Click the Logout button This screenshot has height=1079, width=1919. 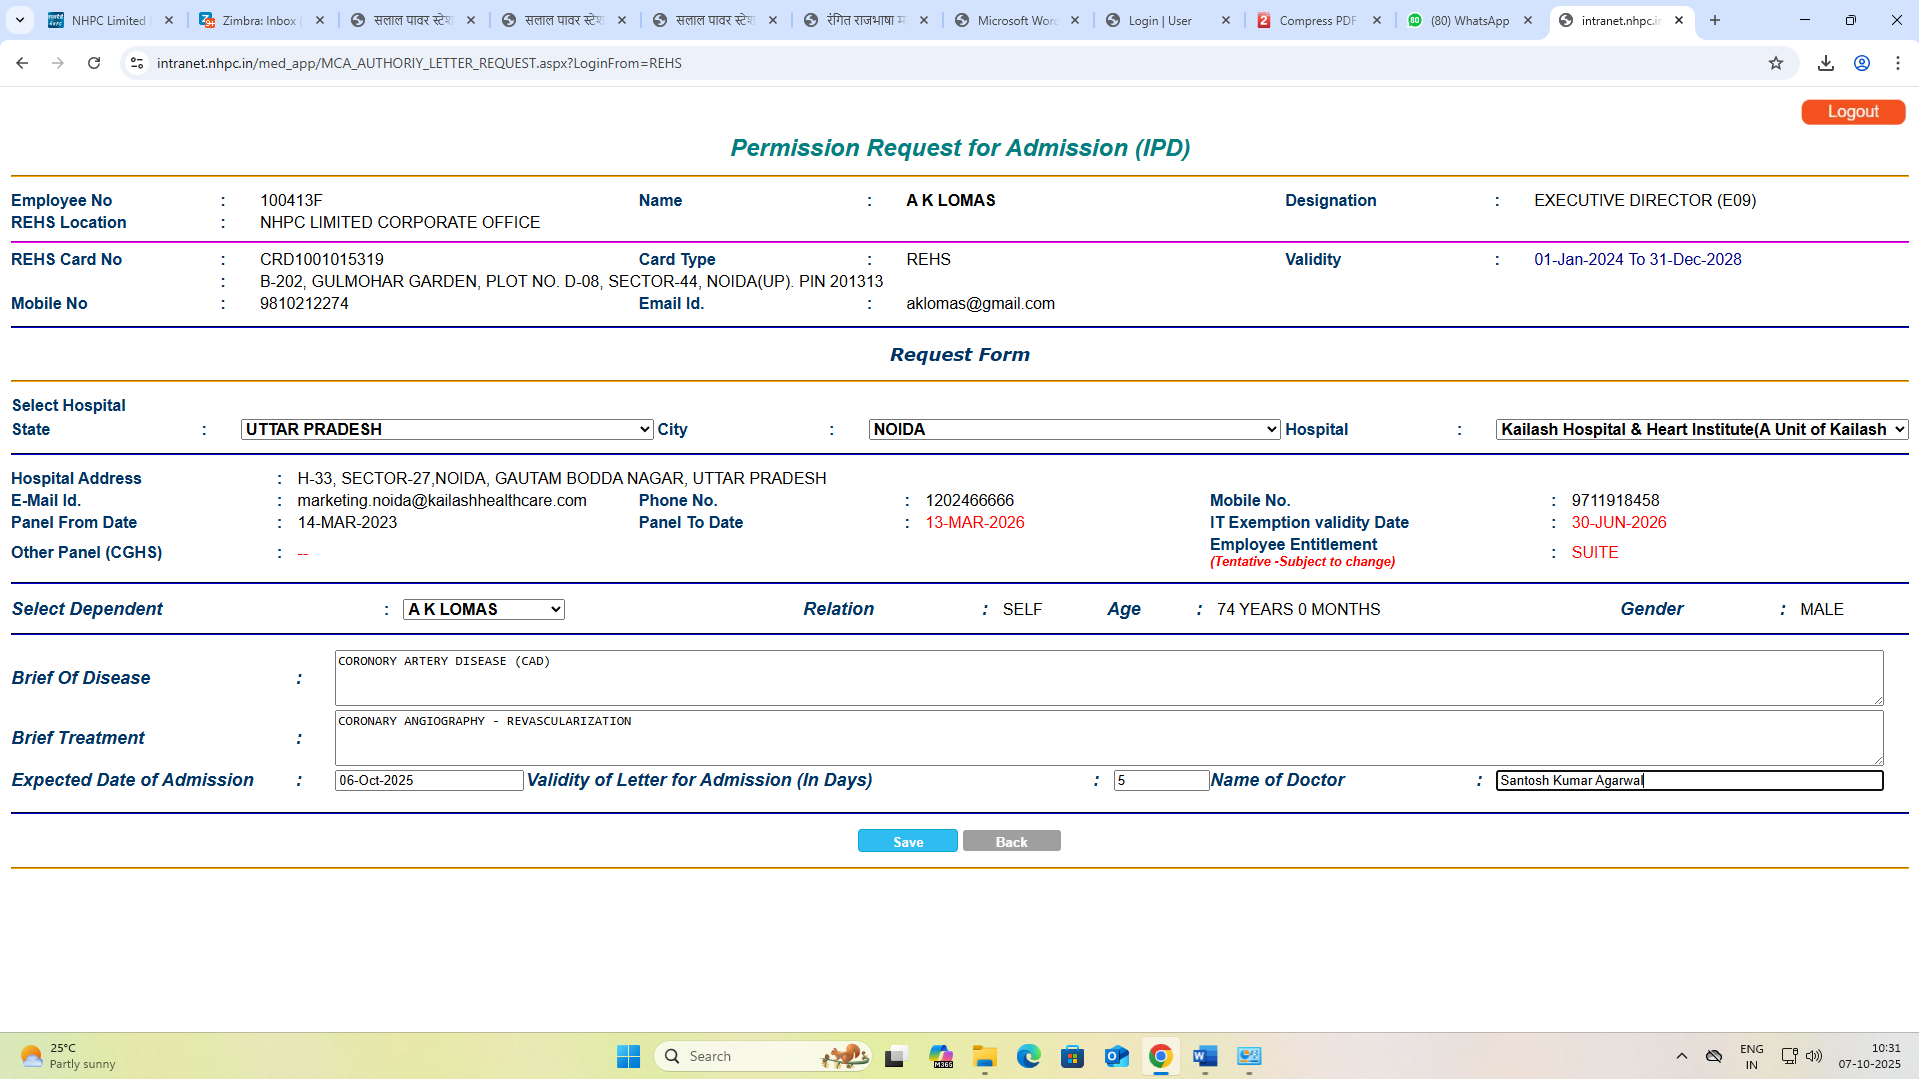coord(1852,112)
